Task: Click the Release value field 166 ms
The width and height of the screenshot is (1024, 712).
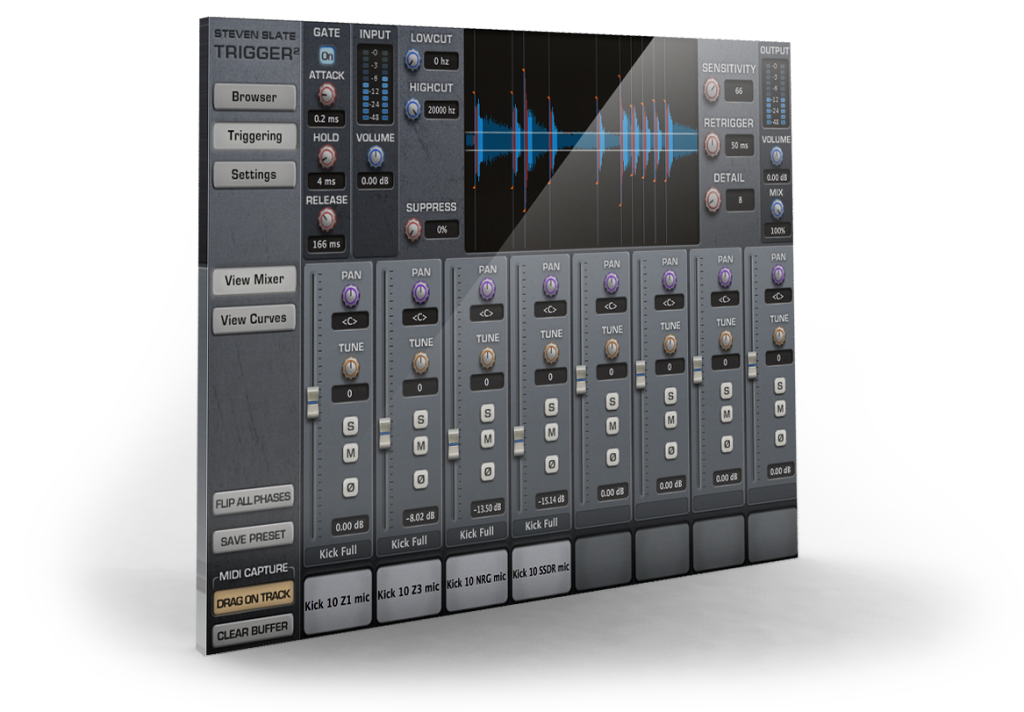Action: (326, 244)
